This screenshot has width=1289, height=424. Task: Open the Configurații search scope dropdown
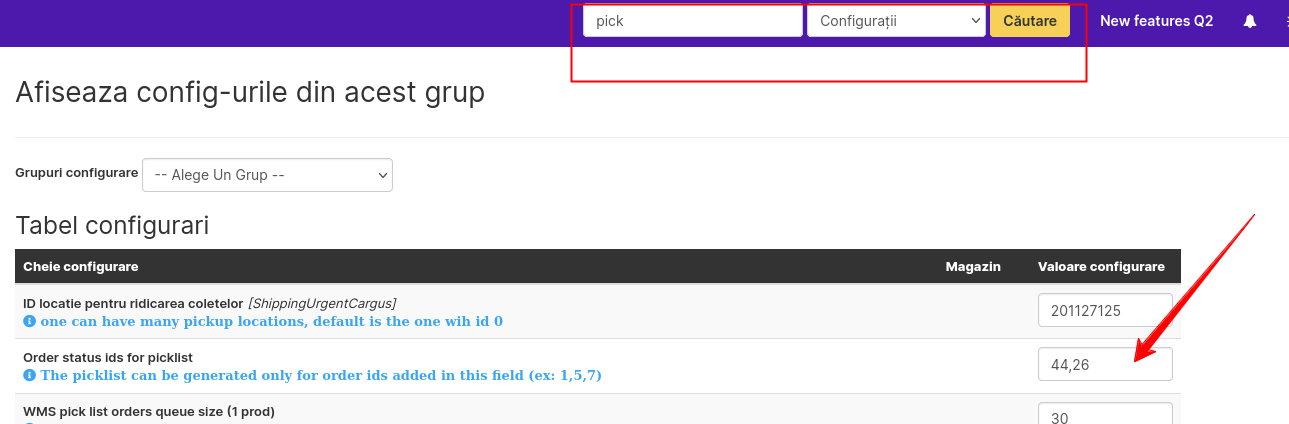tap(896, 21)
